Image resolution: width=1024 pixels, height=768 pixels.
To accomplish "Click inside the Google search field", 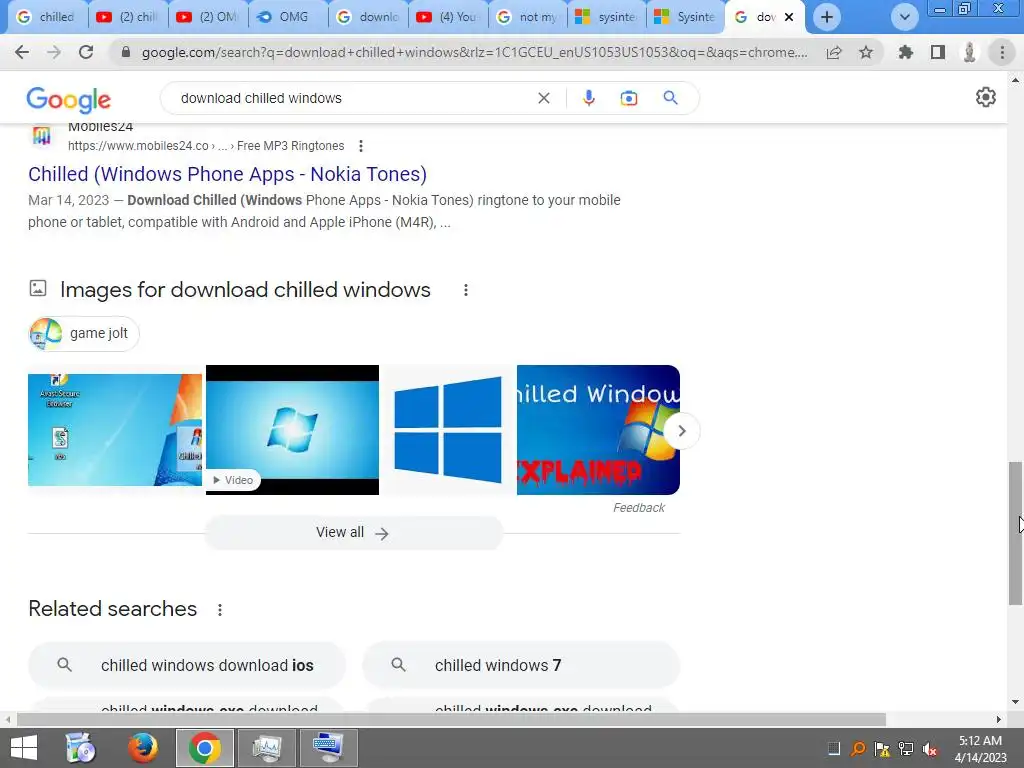I will click(x=353, y=98).
